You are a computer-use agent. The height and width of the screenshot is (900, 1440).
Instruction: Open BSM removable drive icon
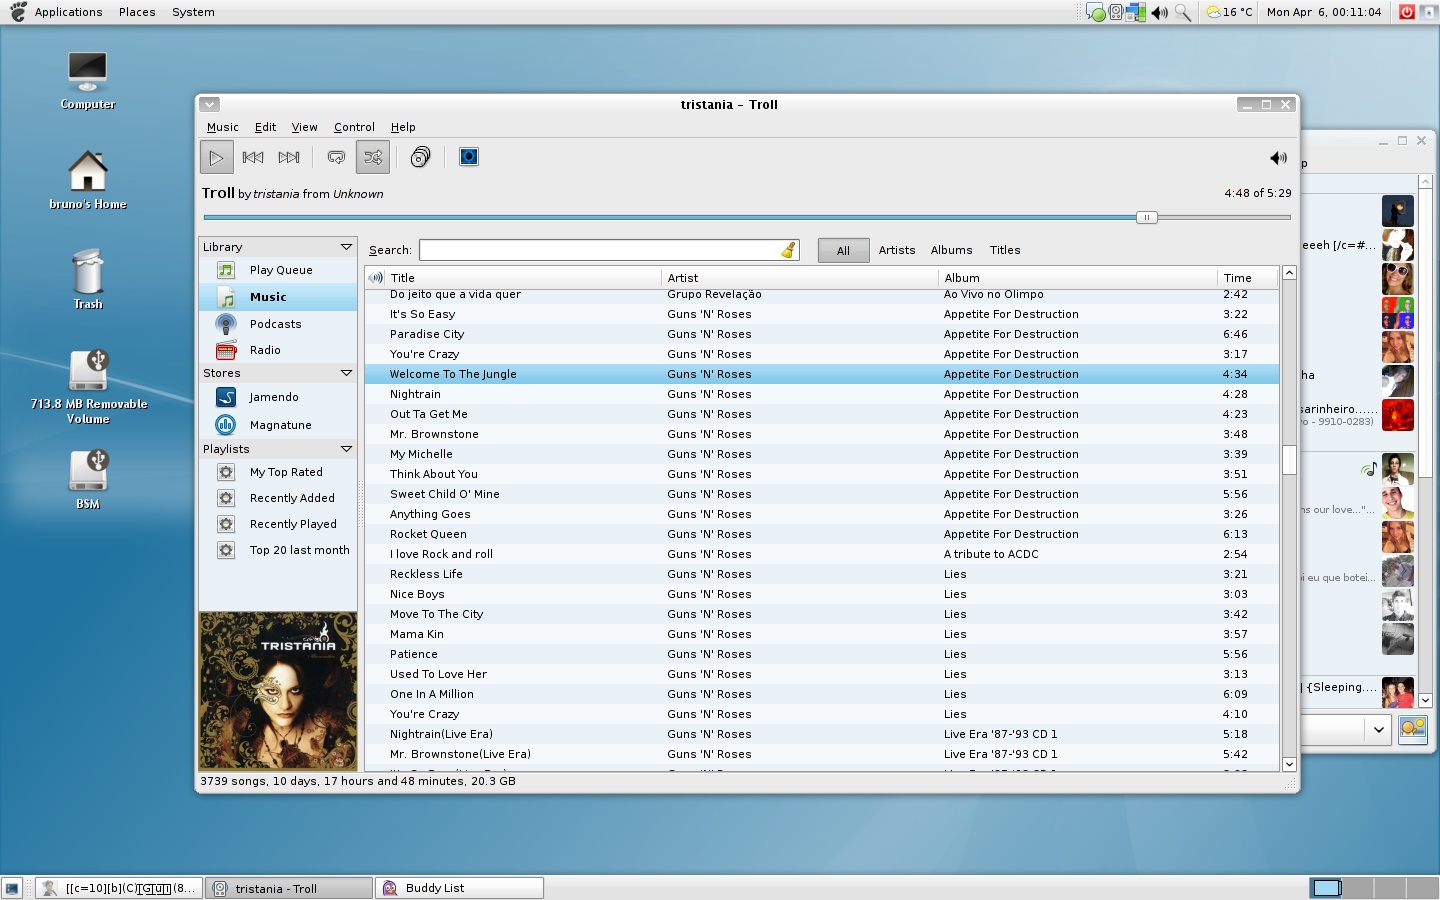click(88, 480)
